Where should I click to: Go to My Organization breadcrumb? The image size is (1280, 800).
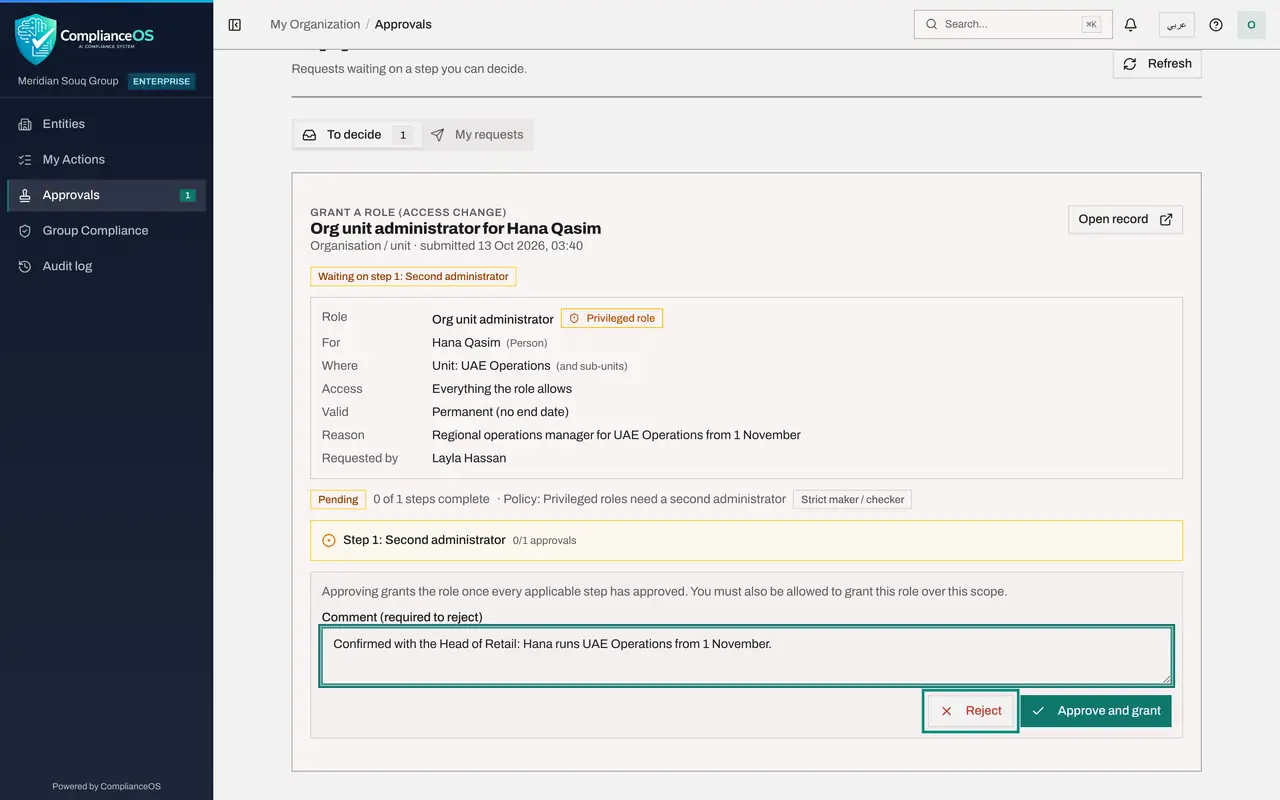click(x=315, y=24)
